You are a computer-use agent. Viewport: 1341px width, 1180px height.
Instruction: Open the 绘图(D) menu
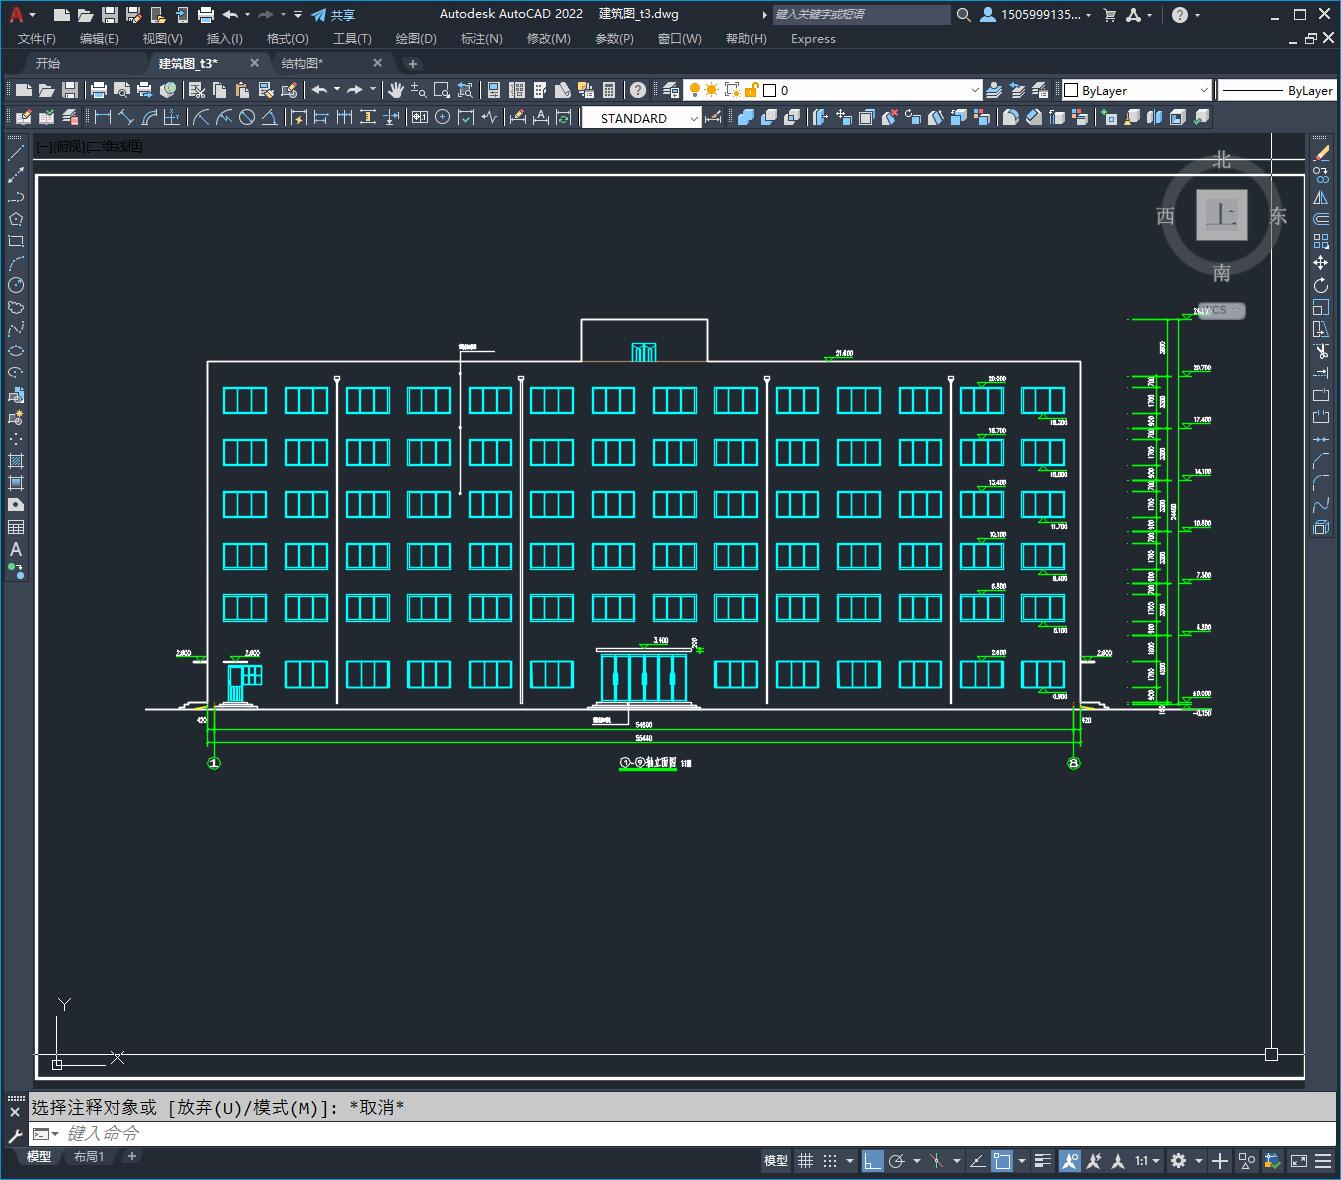click(x=416, y=38)
